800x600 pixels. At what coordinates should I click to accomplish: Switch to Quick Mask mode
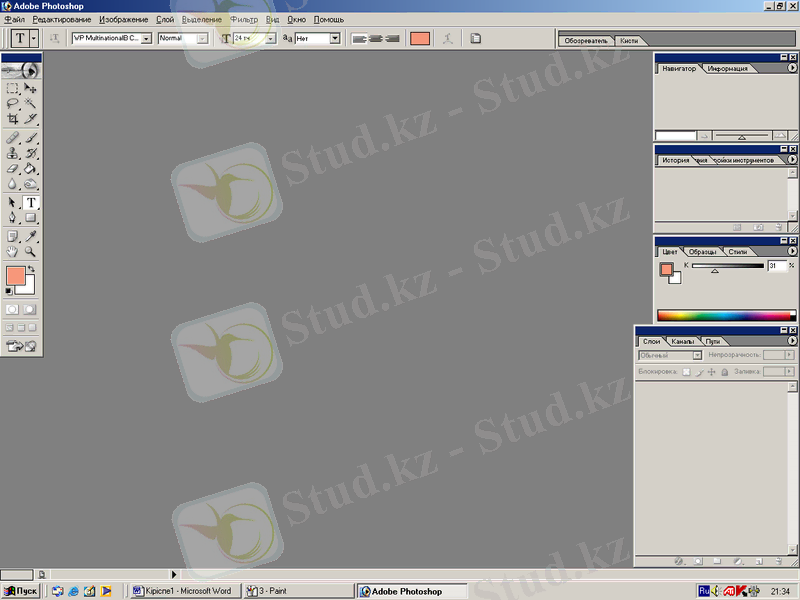click(29, 310)
